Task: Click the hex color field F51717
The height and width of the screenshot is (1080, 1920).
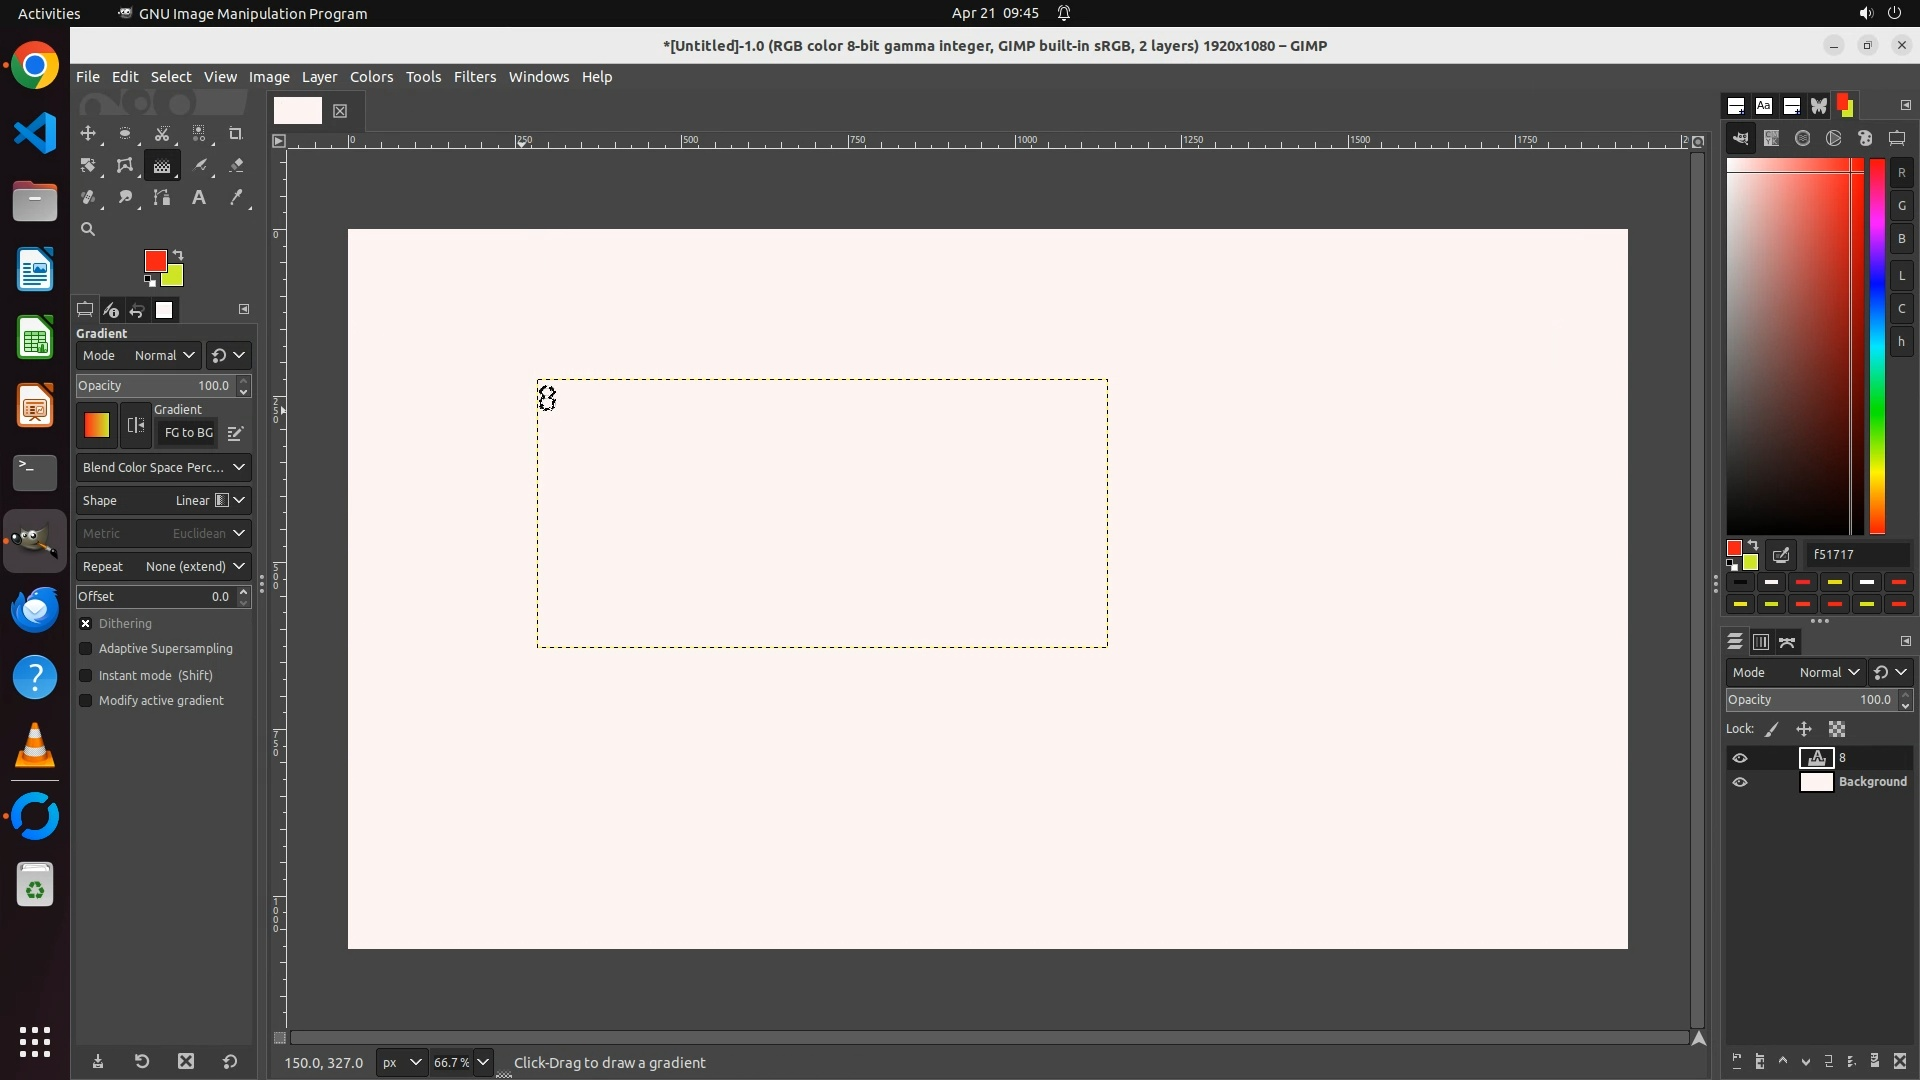Action: point(1857,554)
